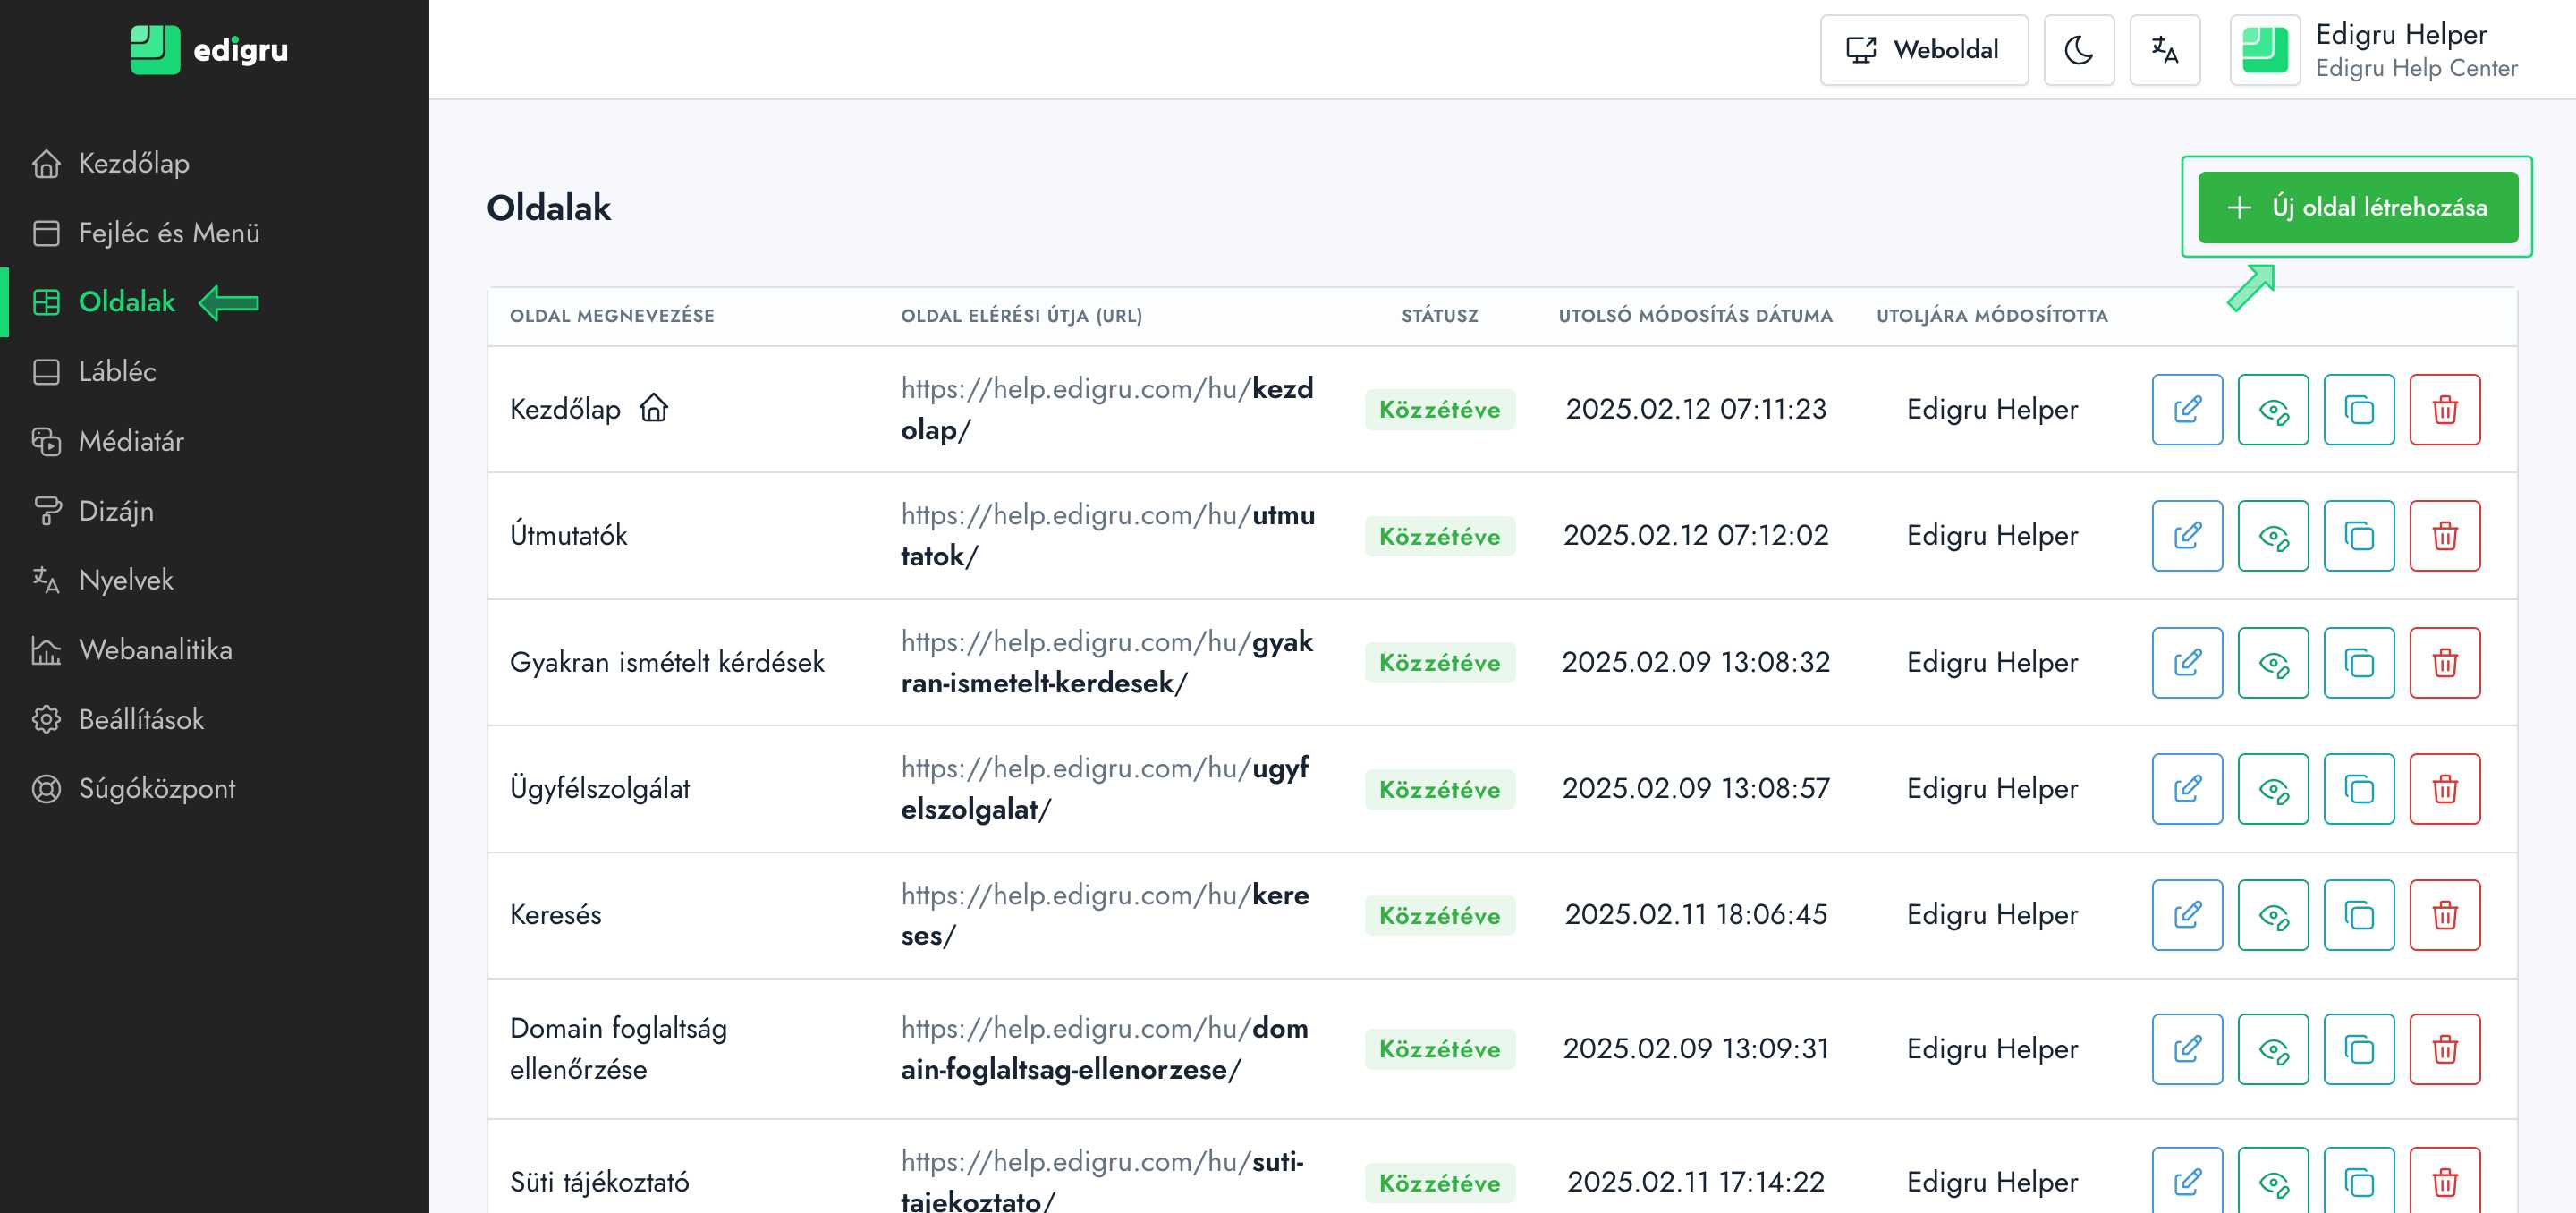
Task: Toggle visibility eye for Kezdőlap page
Action: pyautogui.click(x=2272, y=409)
